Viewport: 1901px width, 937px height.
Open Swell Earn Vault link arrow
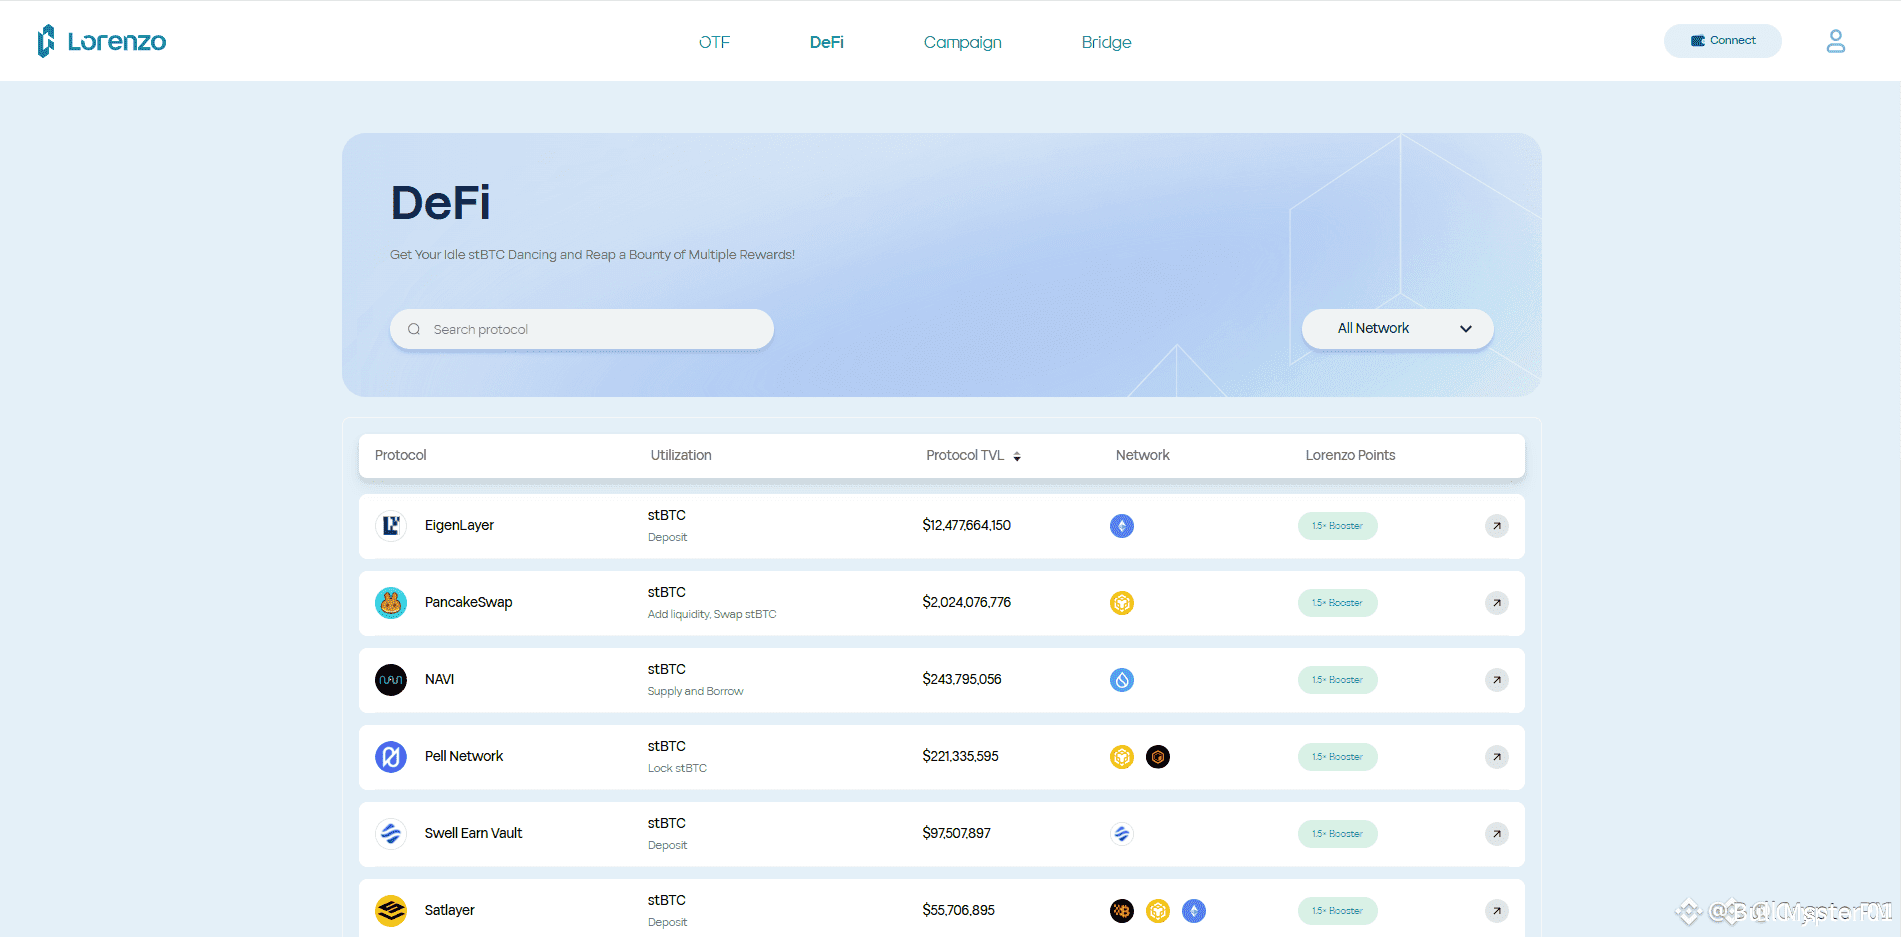click(x=1496, y=834)
